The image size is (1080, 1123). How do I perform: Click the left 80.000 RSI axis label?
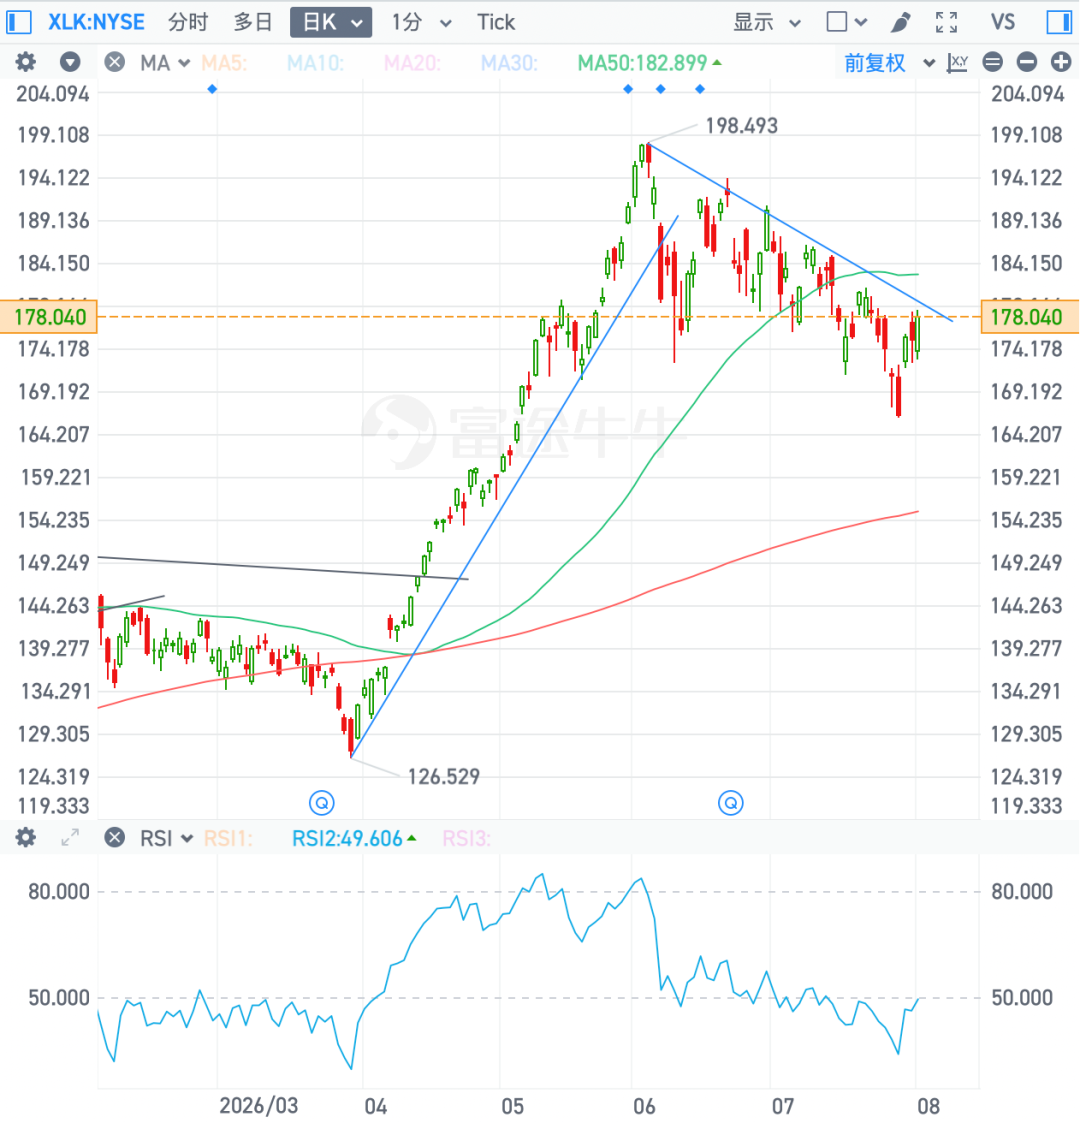click(59, 892)
